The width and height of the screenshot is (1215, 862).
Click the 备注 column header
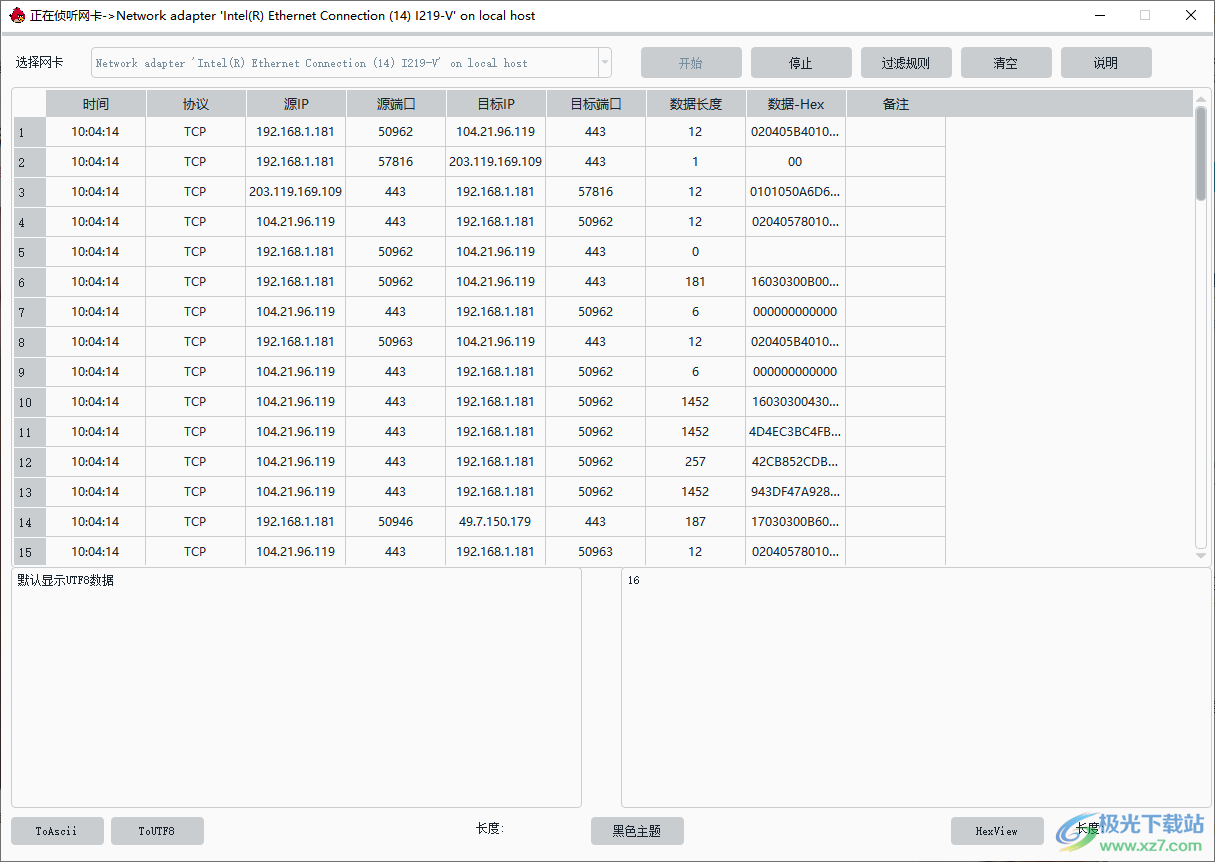pyautogui.click(x=896, y=104)
